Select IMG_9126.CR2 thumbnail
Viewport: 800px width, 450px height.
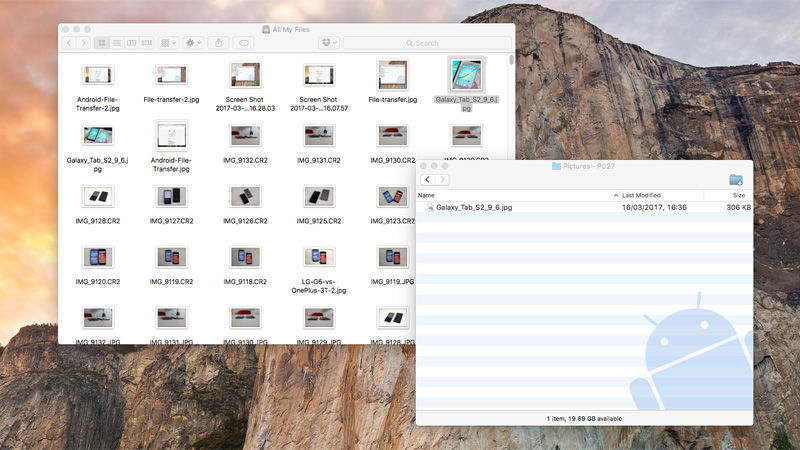pos(245,196)
